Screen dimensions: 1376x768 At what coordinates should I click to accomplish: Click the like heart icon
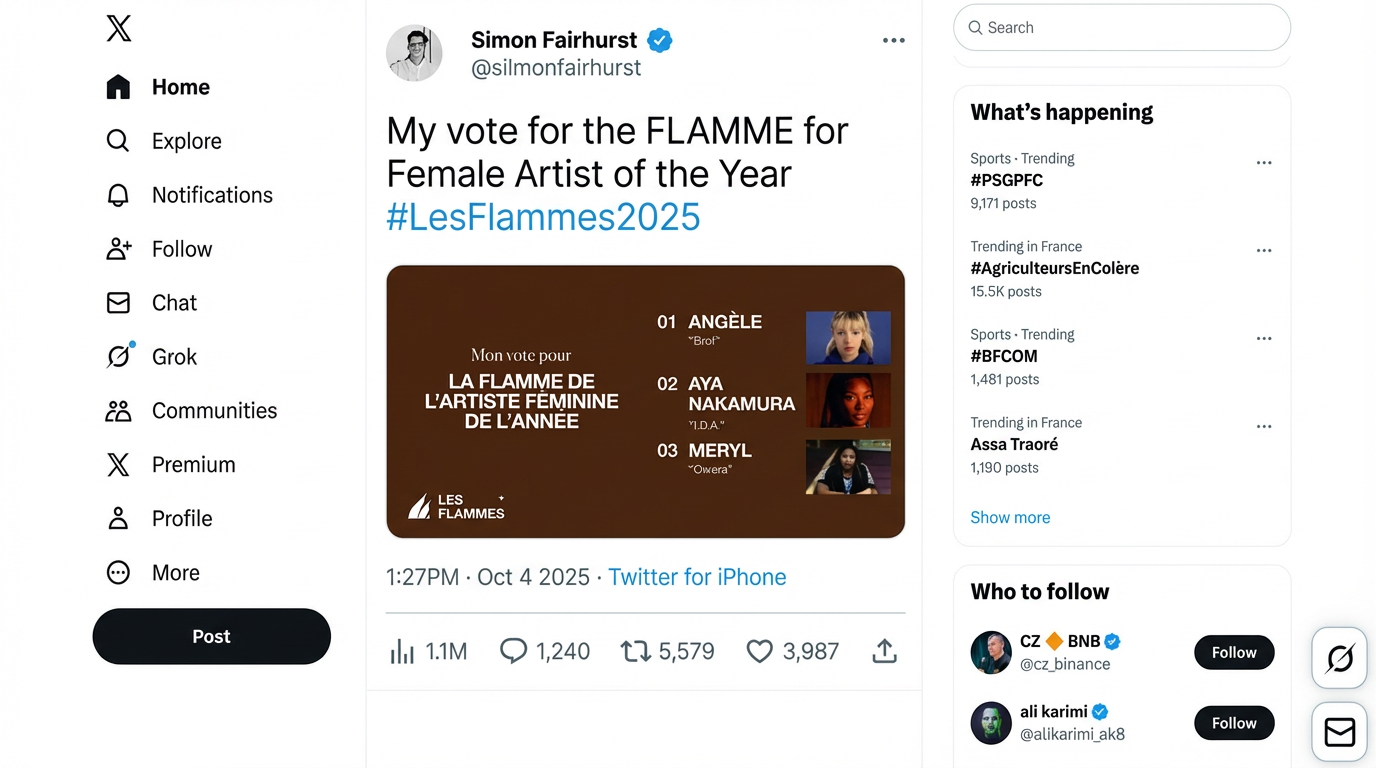(x=760, y=652)
